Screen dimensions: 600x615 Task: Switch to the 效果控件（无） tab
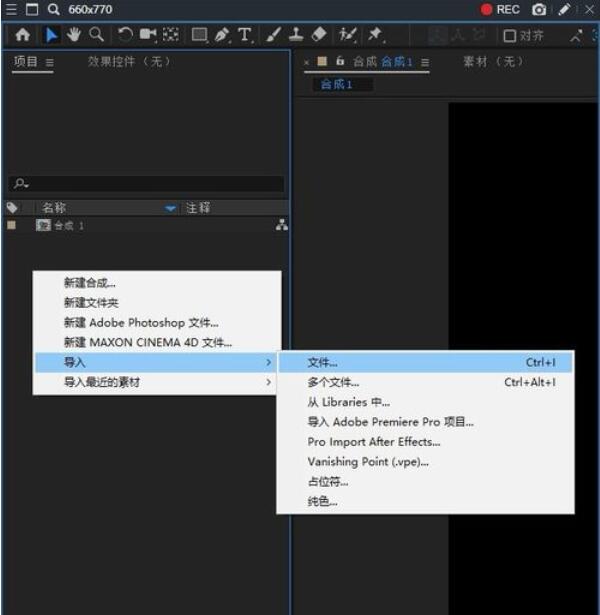pyautogui.click(x=129, y=62)
